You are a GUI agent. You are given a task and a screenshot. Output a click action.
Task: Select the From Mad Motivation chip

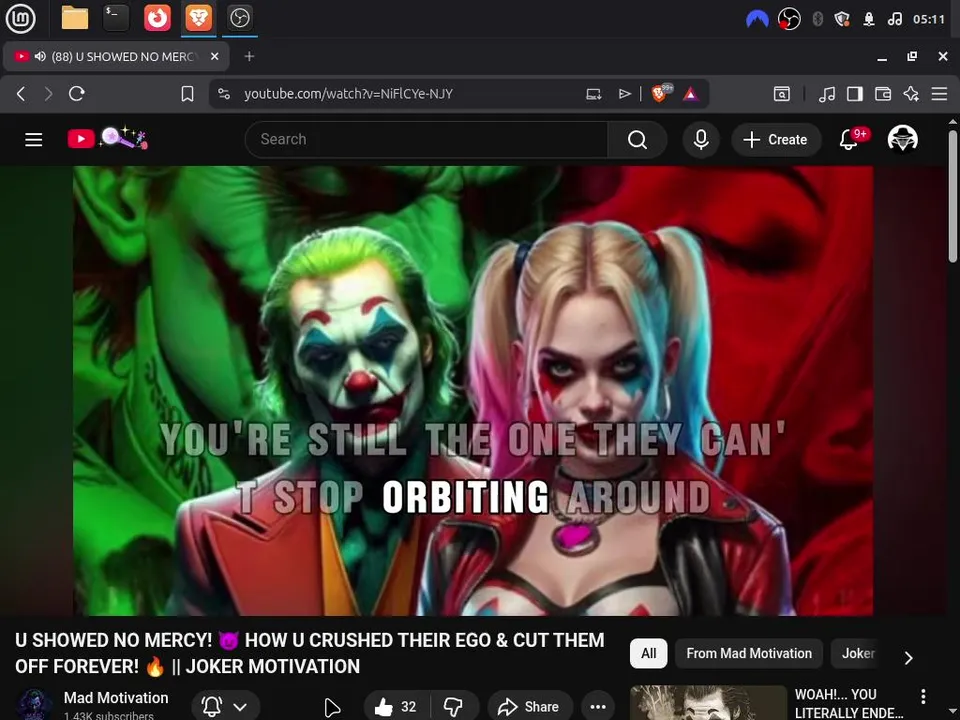pos(749,654)
